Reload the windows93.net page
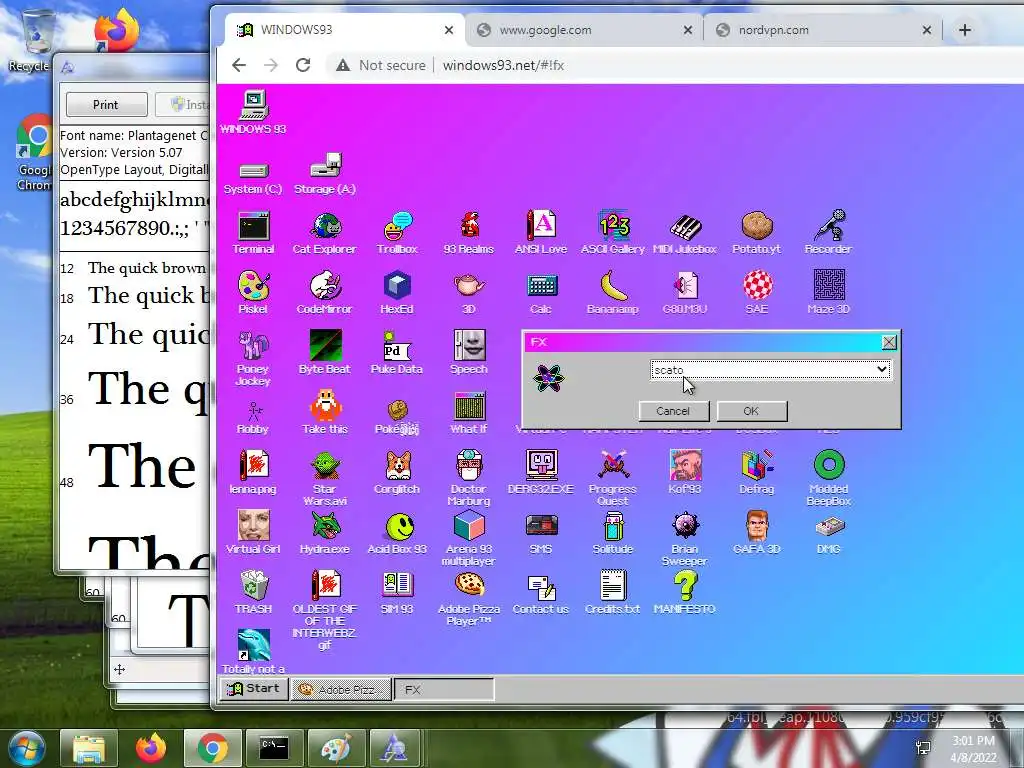The image size is (1024, 768). (303, 65)
